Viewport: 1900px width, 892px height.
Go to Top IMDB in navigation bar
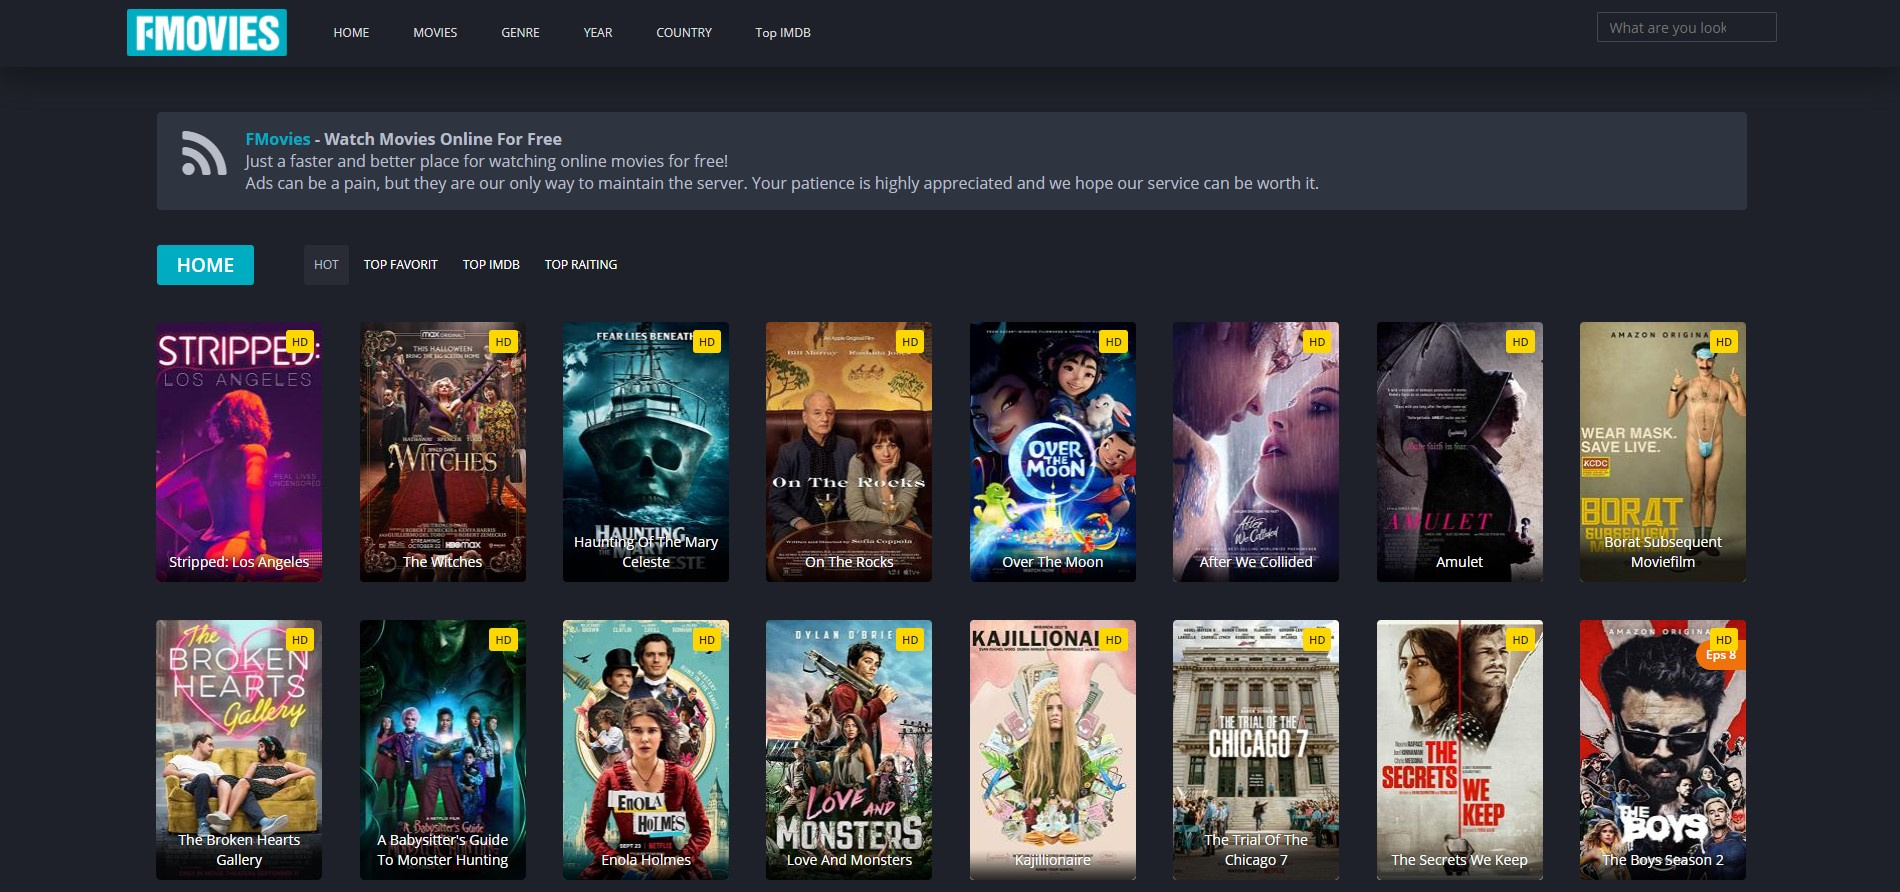(783, 33)
